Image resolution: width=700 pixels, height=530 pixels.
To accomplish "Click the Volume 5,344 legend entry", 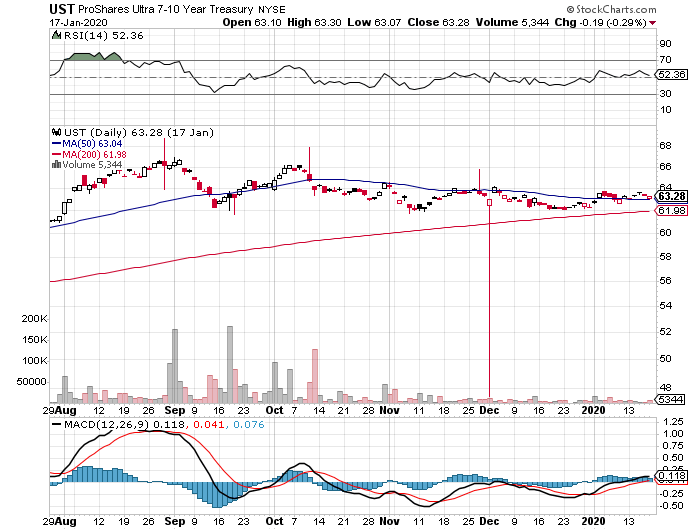I will (92, 164).
